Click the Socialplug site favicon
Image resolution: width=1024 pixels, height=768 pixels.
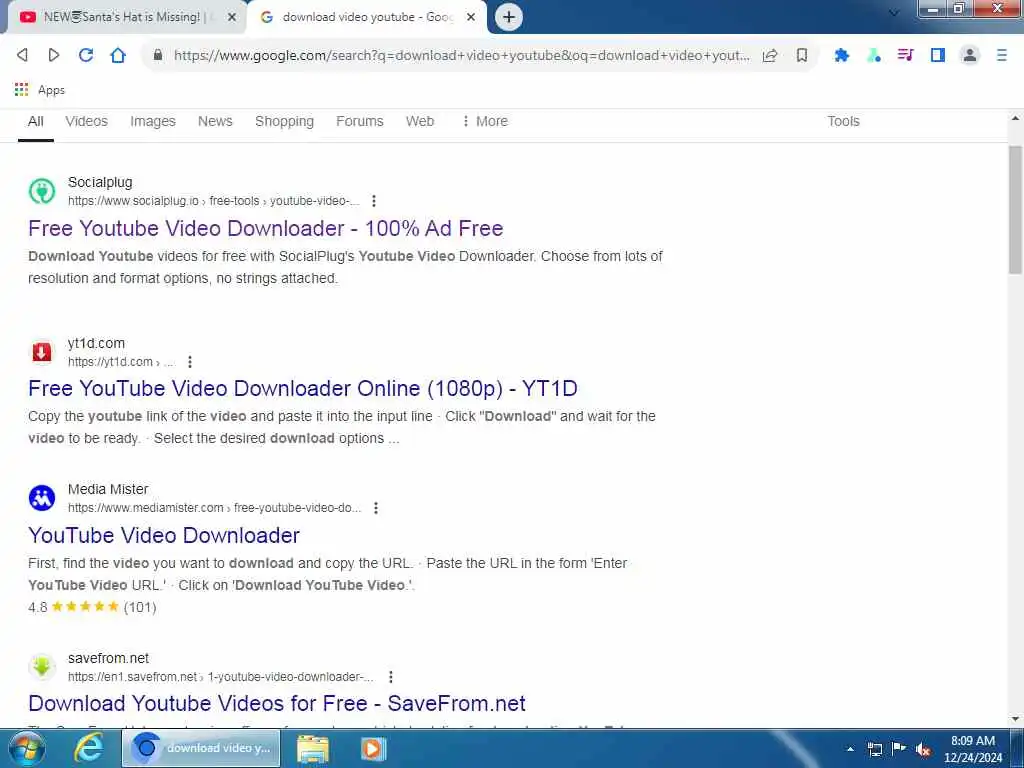[x=42, y=191]
